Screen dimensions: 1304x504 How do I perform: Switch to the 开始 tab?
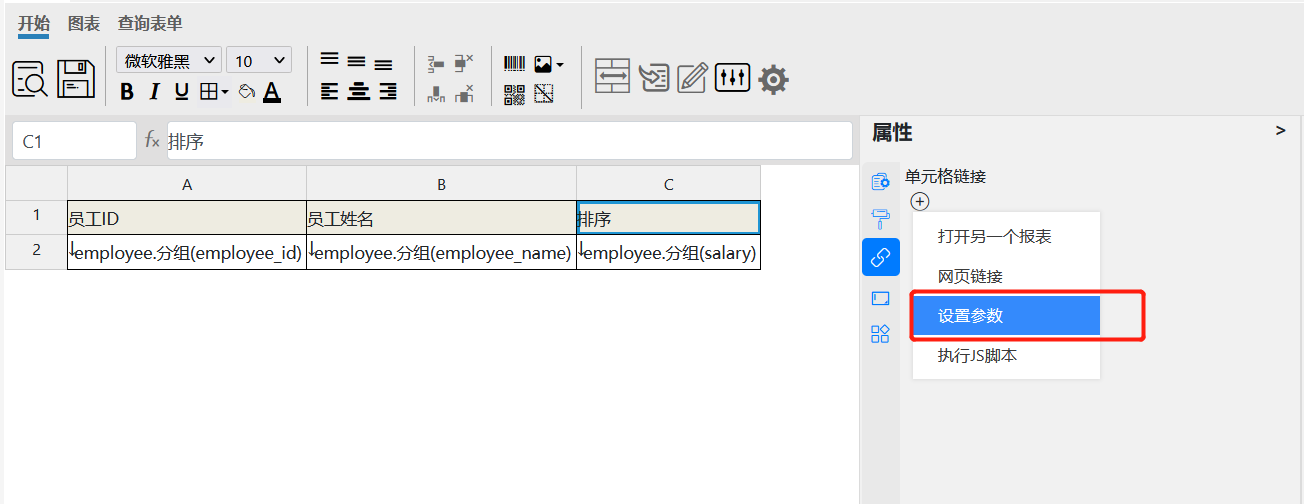[x=34, y=23]
